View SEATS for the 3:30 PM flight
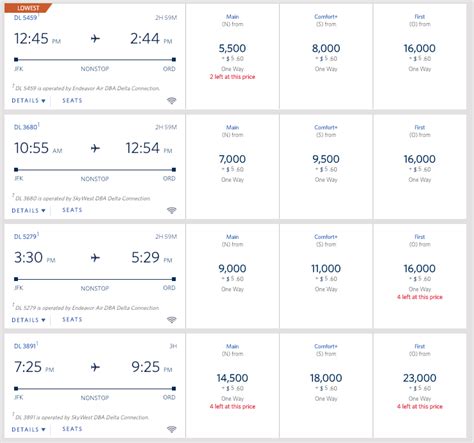This screenshot has width=474, height=443. 72,319
